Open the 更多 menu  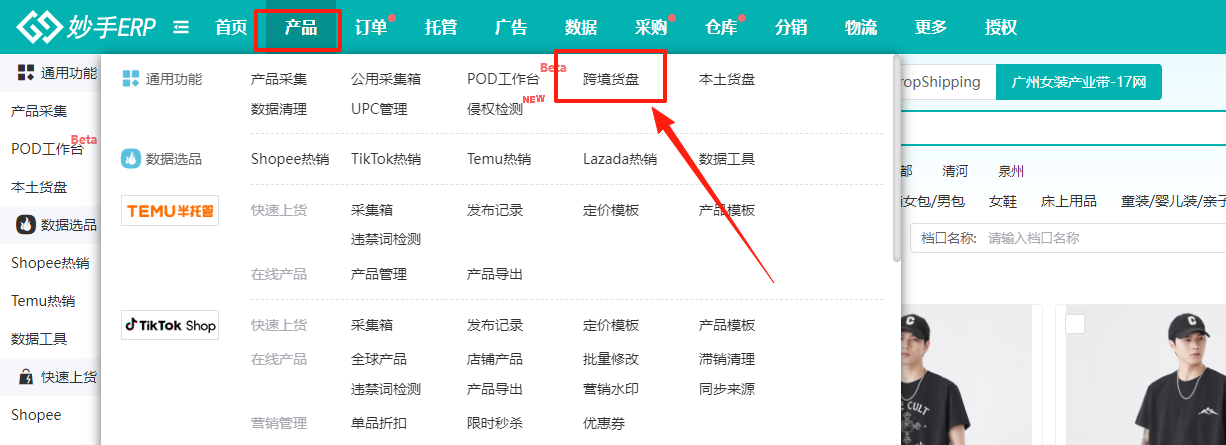coord(931,27)
